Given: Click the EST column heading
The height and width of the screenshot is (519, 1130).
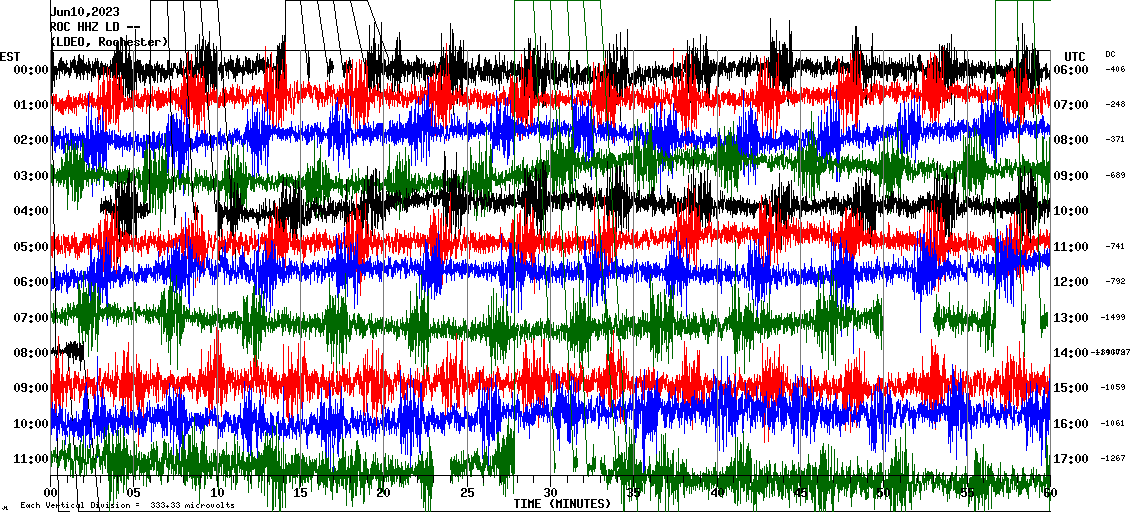Looking at the screenshot, I should 10,56.
